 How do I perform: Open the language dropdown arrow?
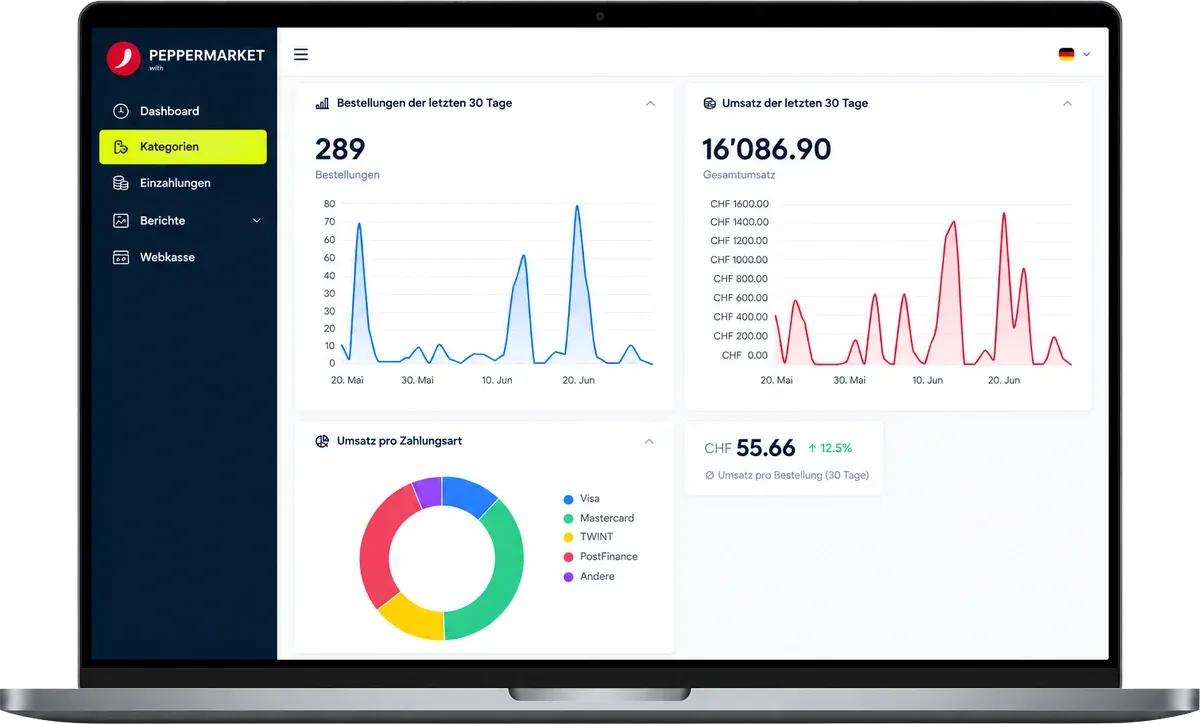[1086, 54]
